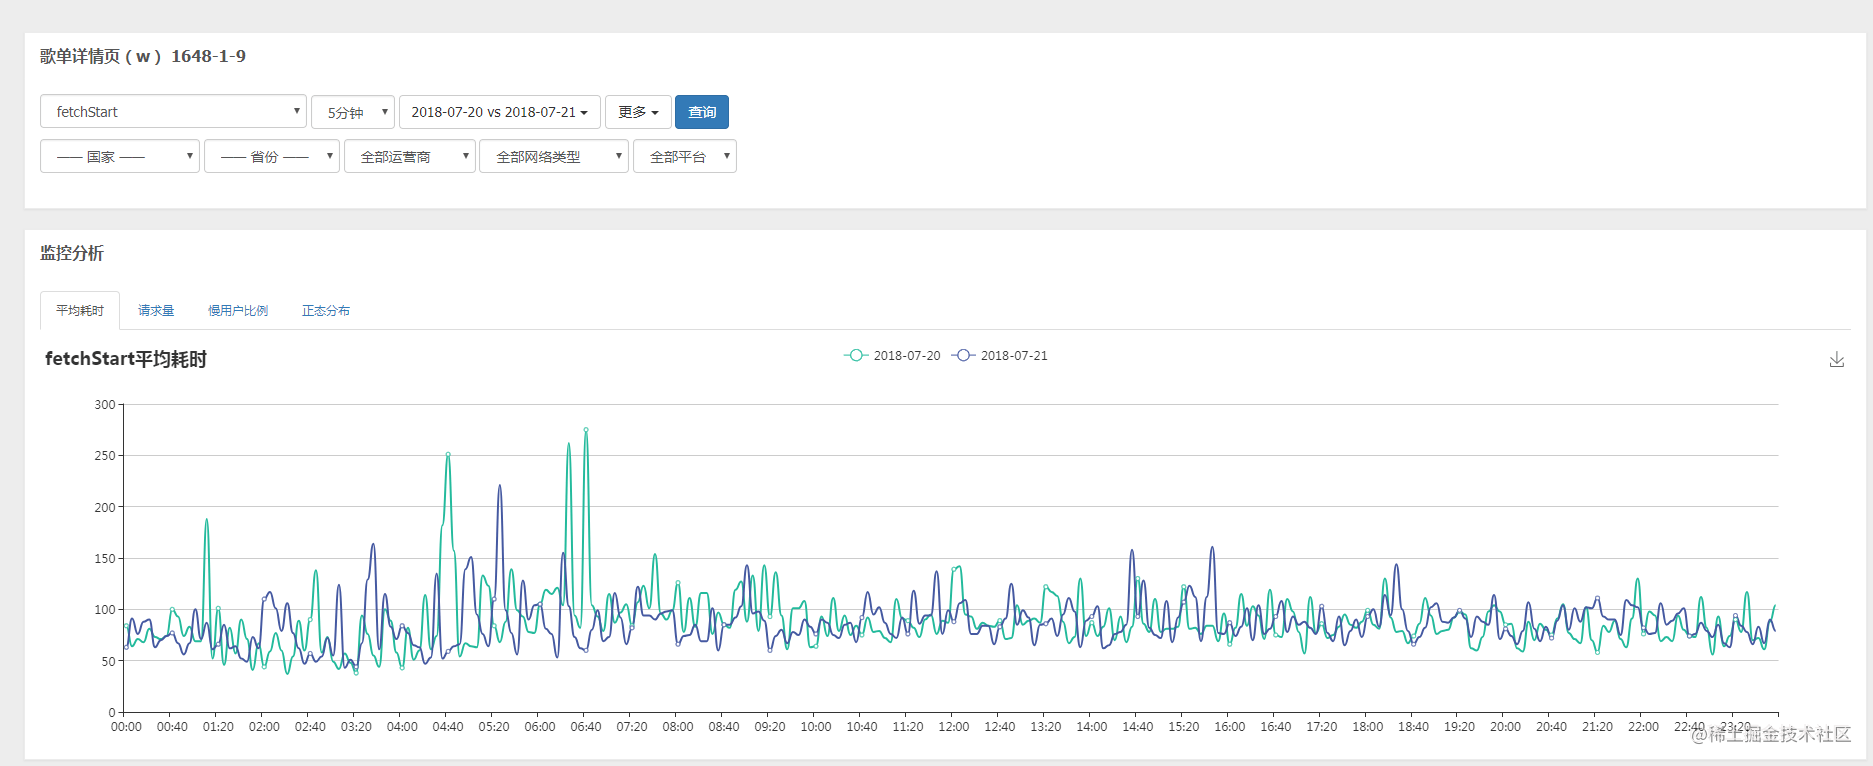This screenshot has height=766, width=1873.
Task: Switch to the 请求量 tab
Action: (156, 310)
